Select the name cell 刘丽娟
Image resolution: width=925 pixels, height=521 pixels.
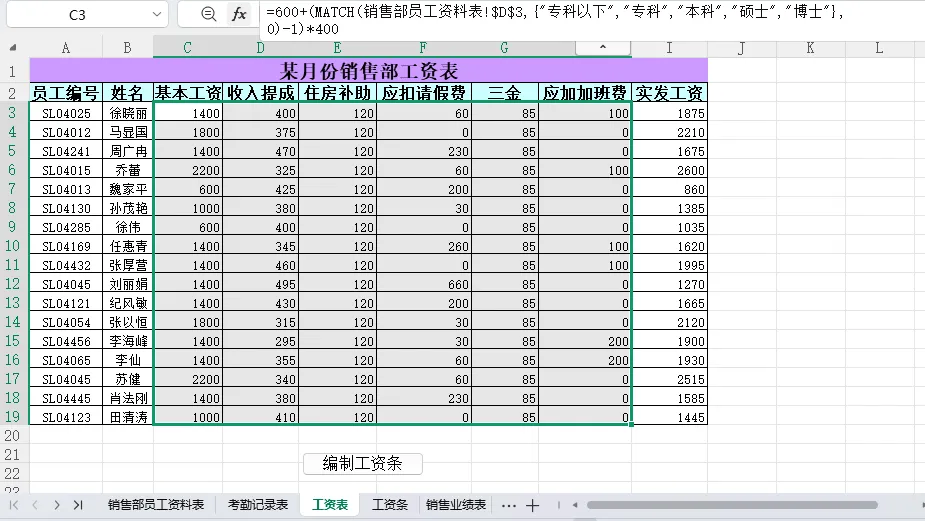coord(127,284)
